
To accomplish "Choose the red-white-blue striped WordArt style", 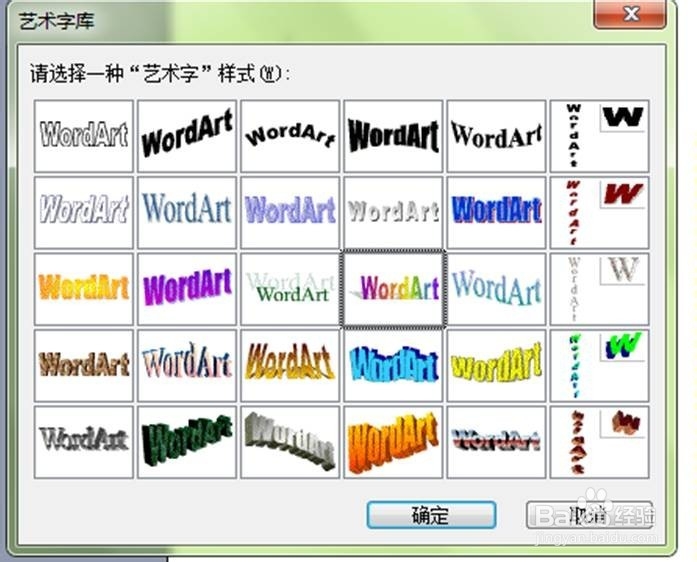I will click(x=496, y=442).
